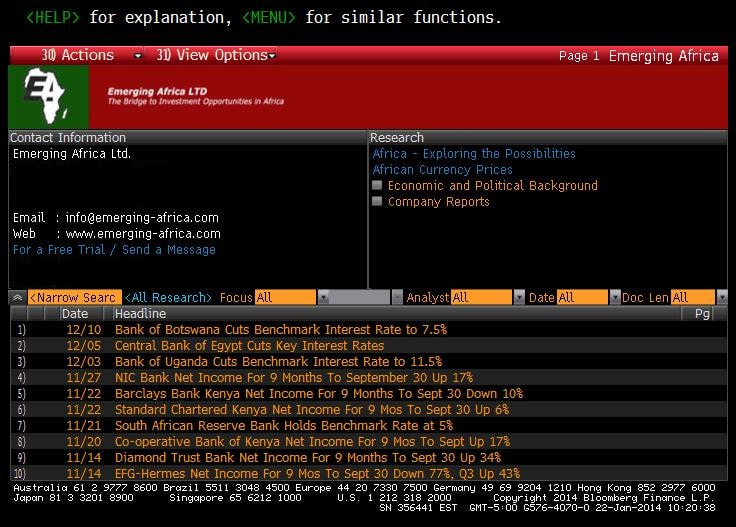This screenshot has height=527, width=736.
Task: Open Central Bank of Egypt headline
Action: [249, 345]
